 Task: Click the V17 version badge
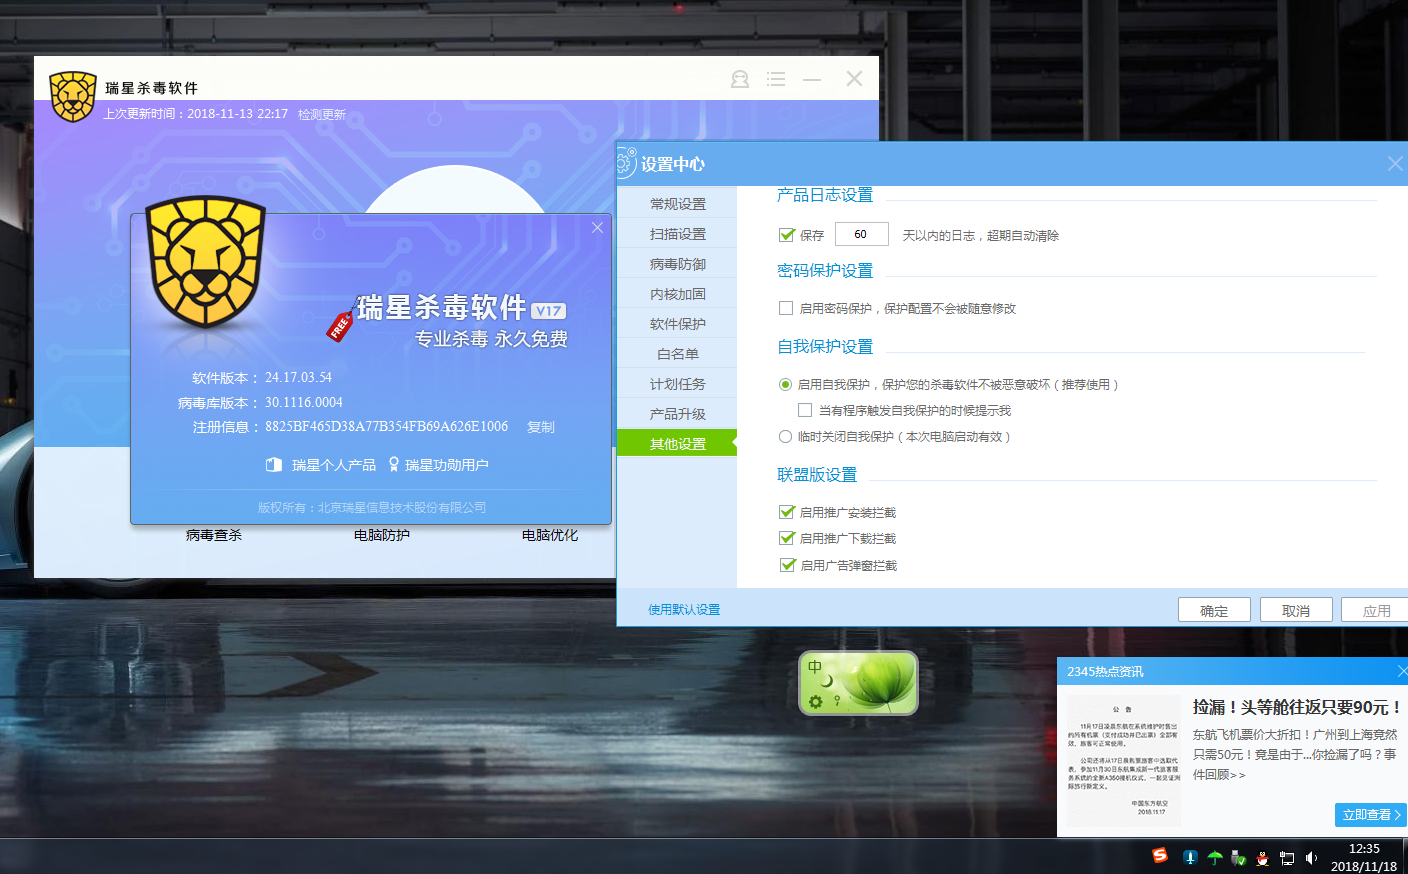(x=548, y=311)
